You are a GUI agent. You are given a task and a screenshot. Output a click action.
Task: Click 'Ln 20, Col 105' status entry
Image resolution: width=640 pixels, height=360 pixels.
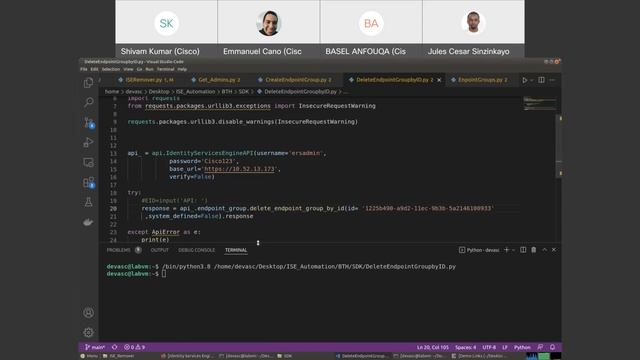click(x=433, y=347)
